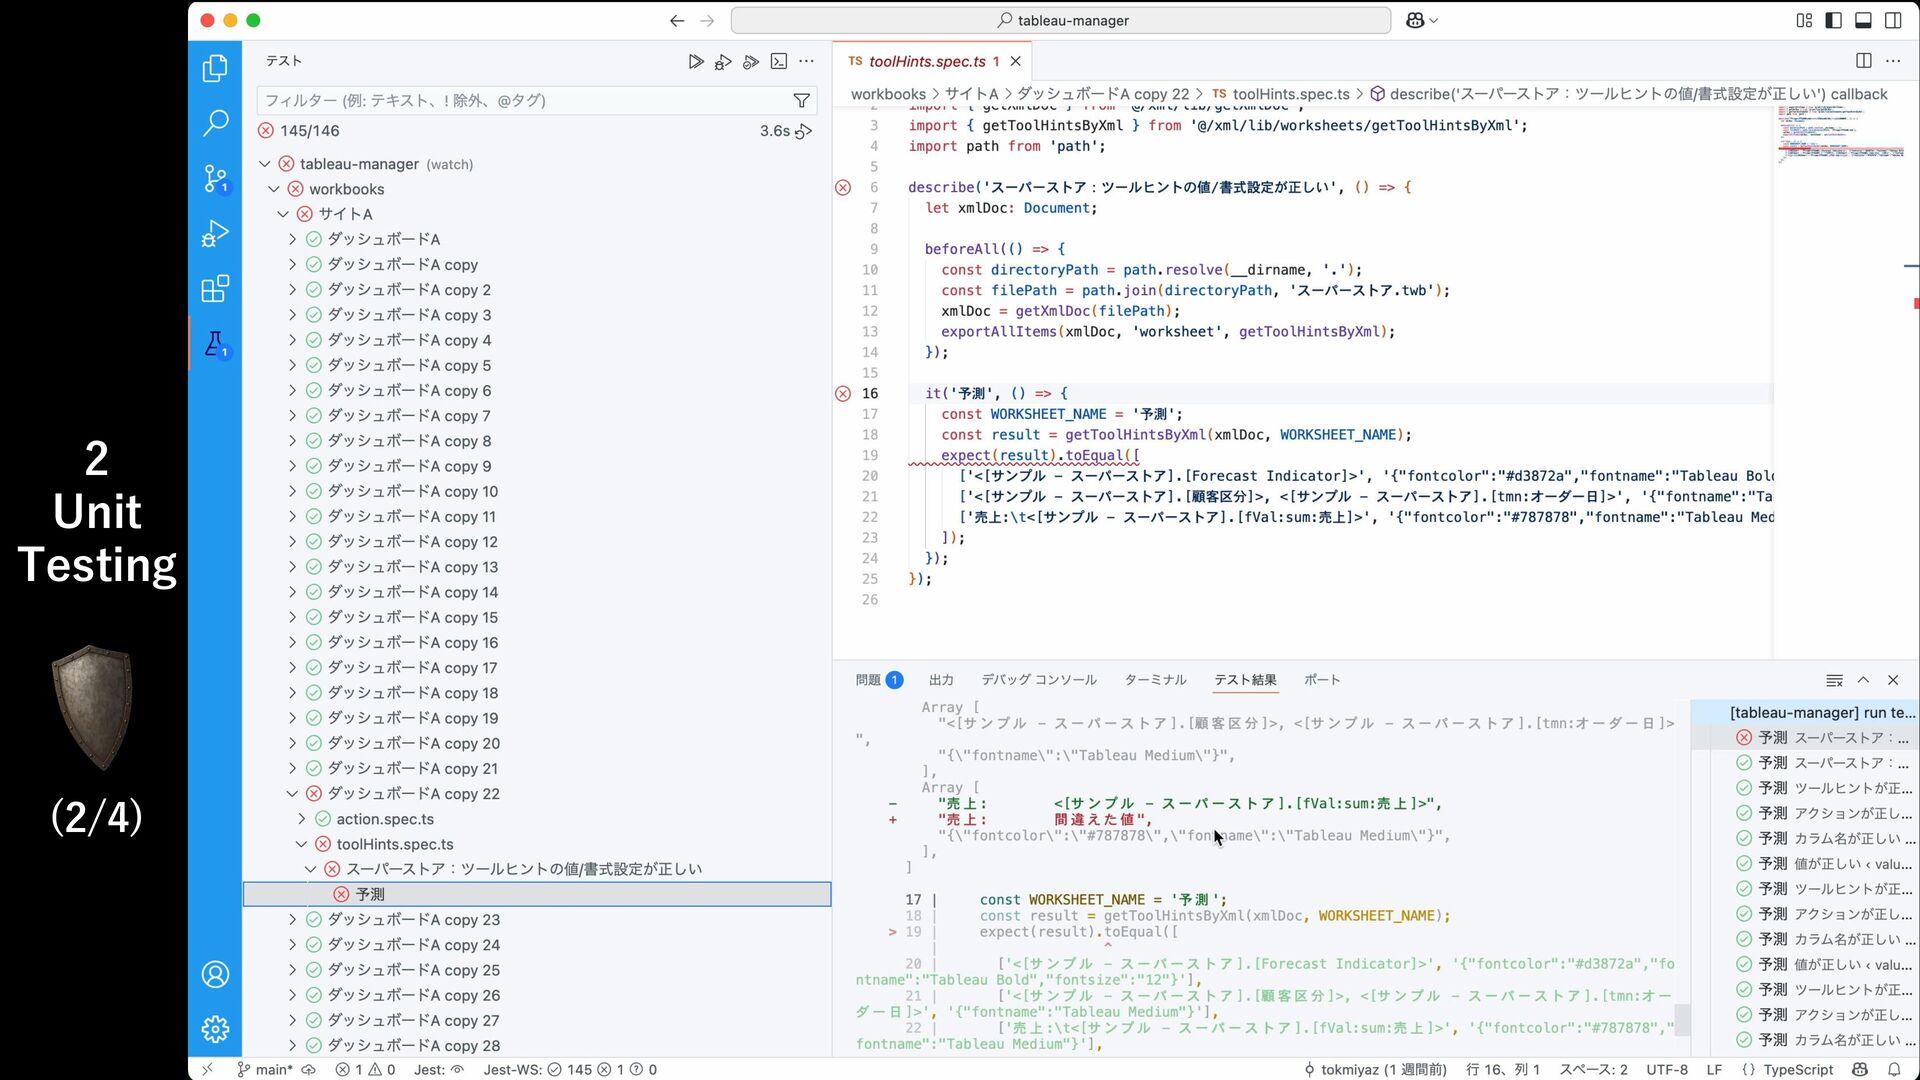Close the bottom panel

pos(1893,680)
